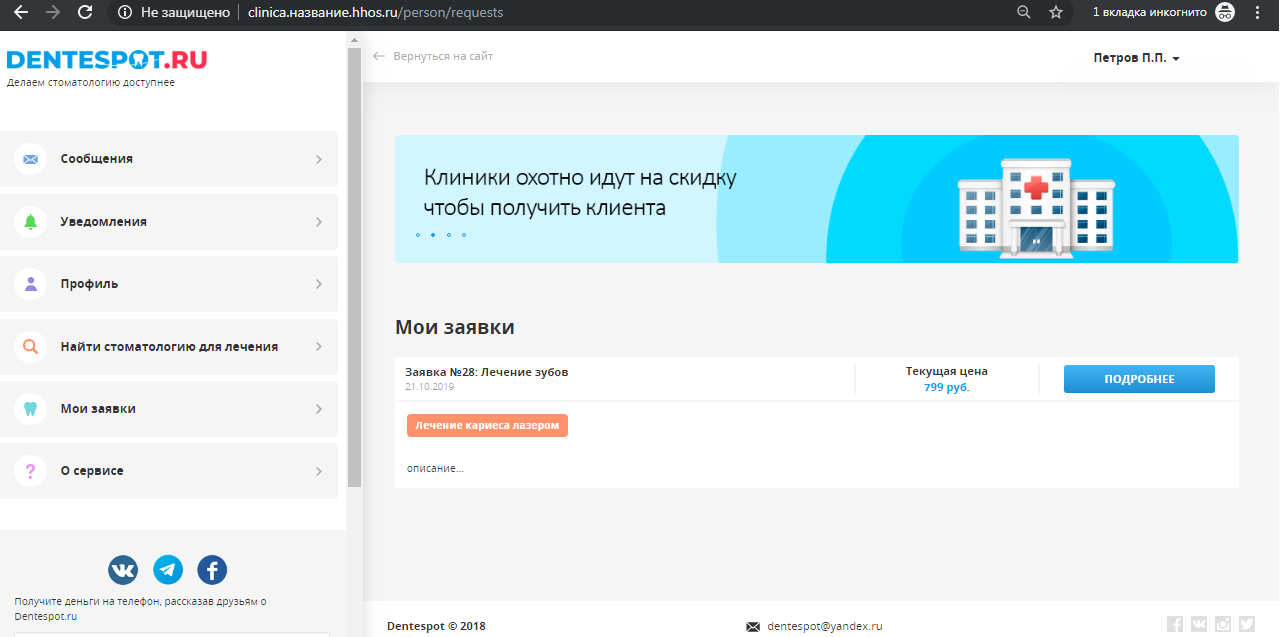Expand Профиль chevron arrow
The height and width of the screenshot is (637, 1280).
pyautogui.click(x=319, y=284)
